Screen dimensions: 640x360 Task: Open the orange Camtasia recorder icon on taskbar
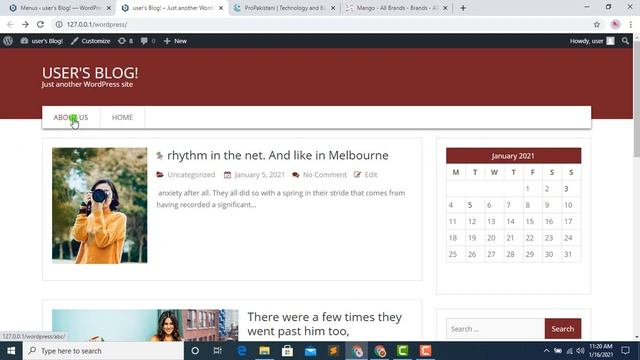[x=425, y=351]
